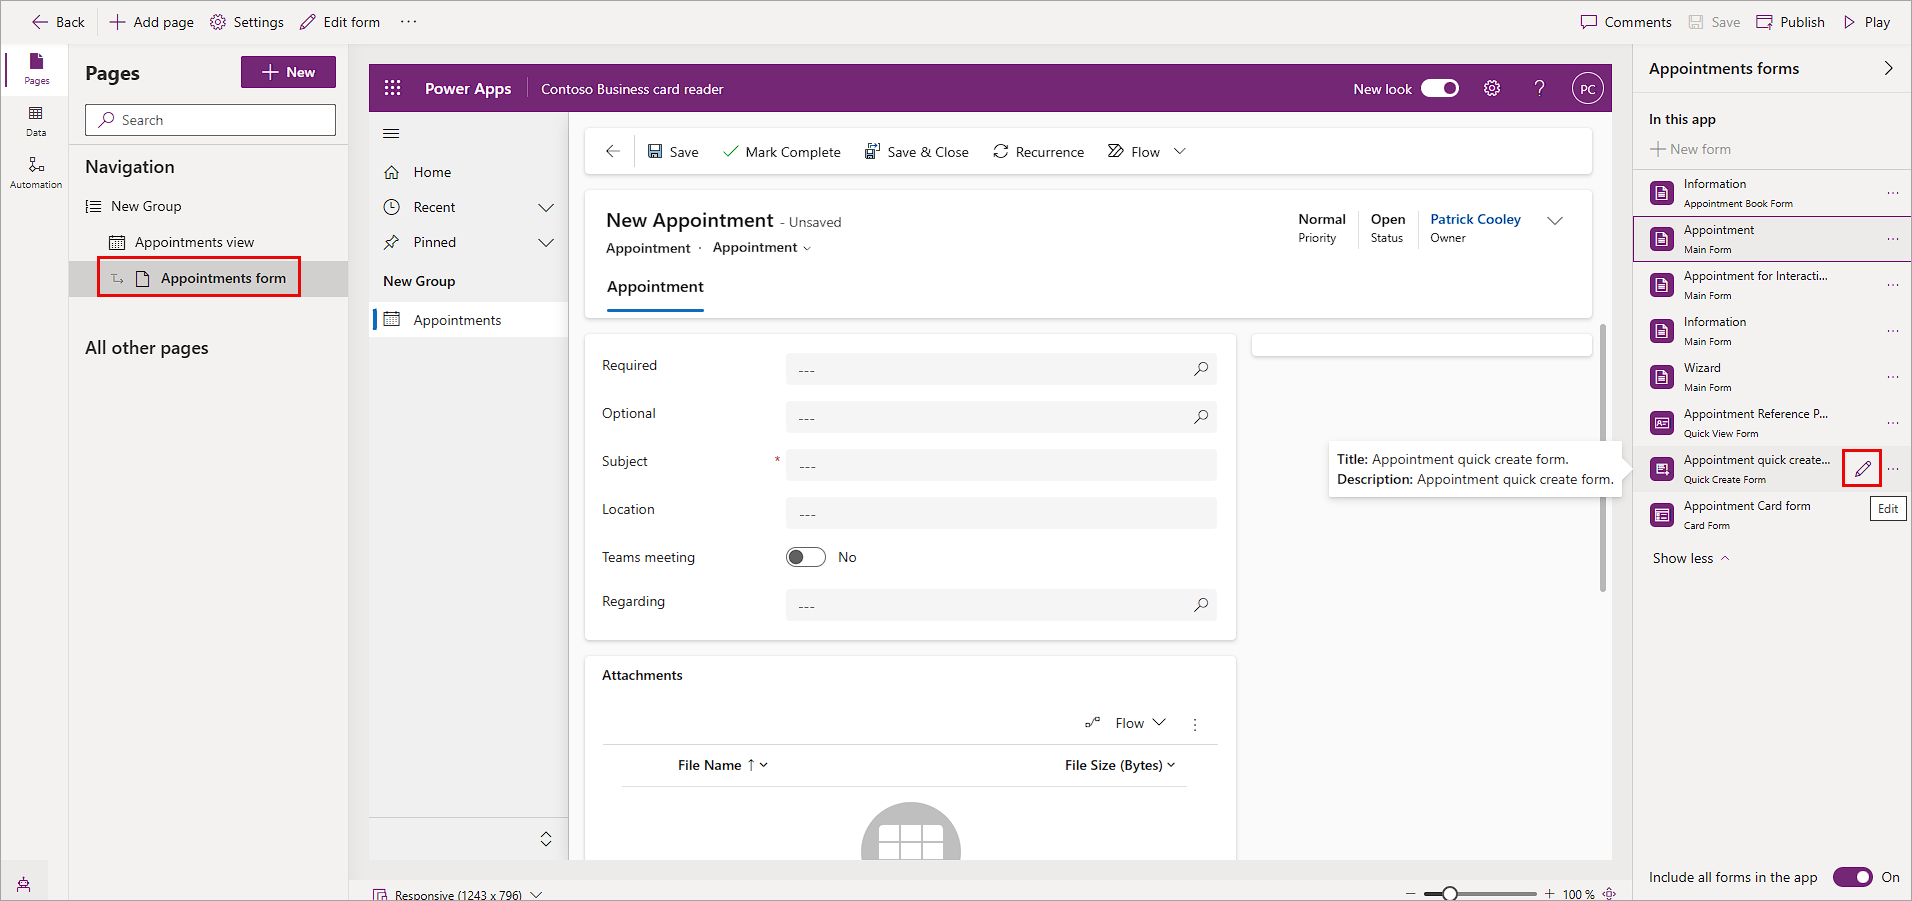Click Edit form

(x=340, y=22)
